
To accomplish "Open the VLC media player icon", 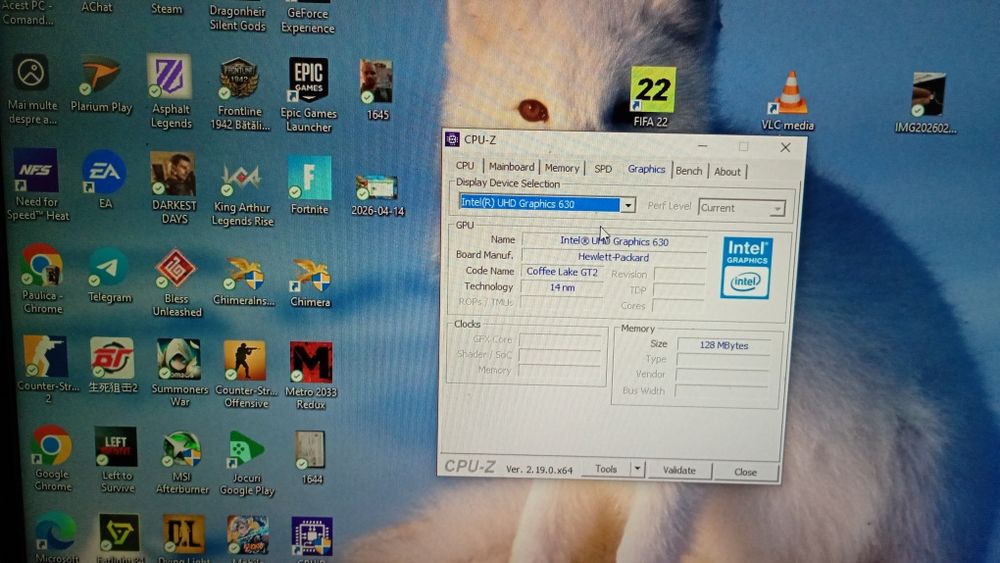I will click(x=788, y=101).
